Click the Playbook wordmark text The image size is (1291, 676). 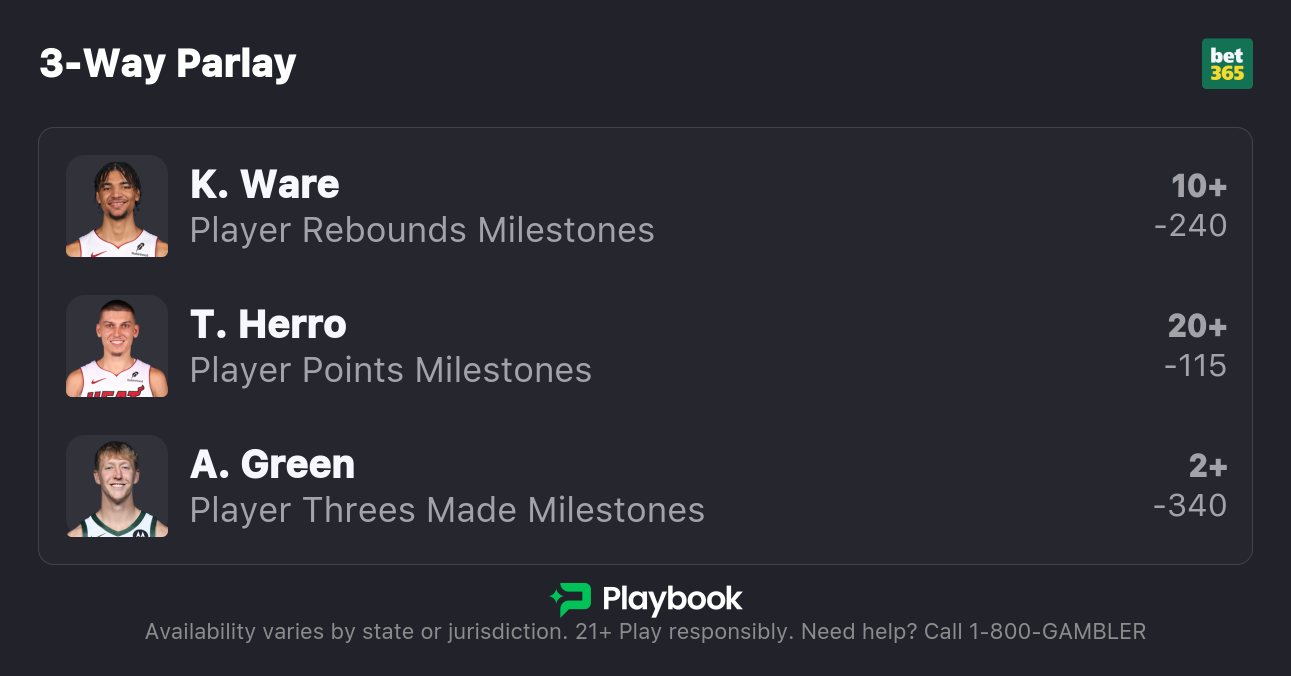672,599
